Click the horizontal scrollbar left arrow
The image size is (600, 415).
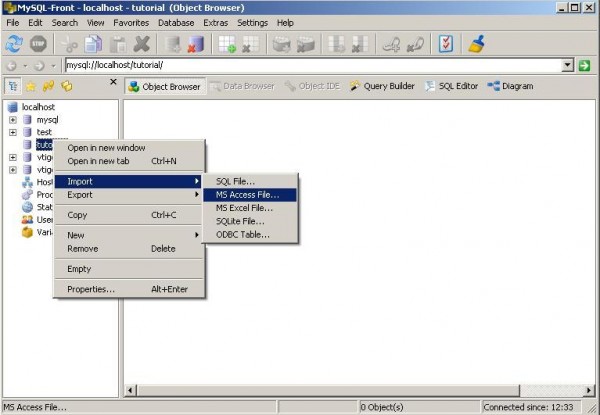[130, 391]
